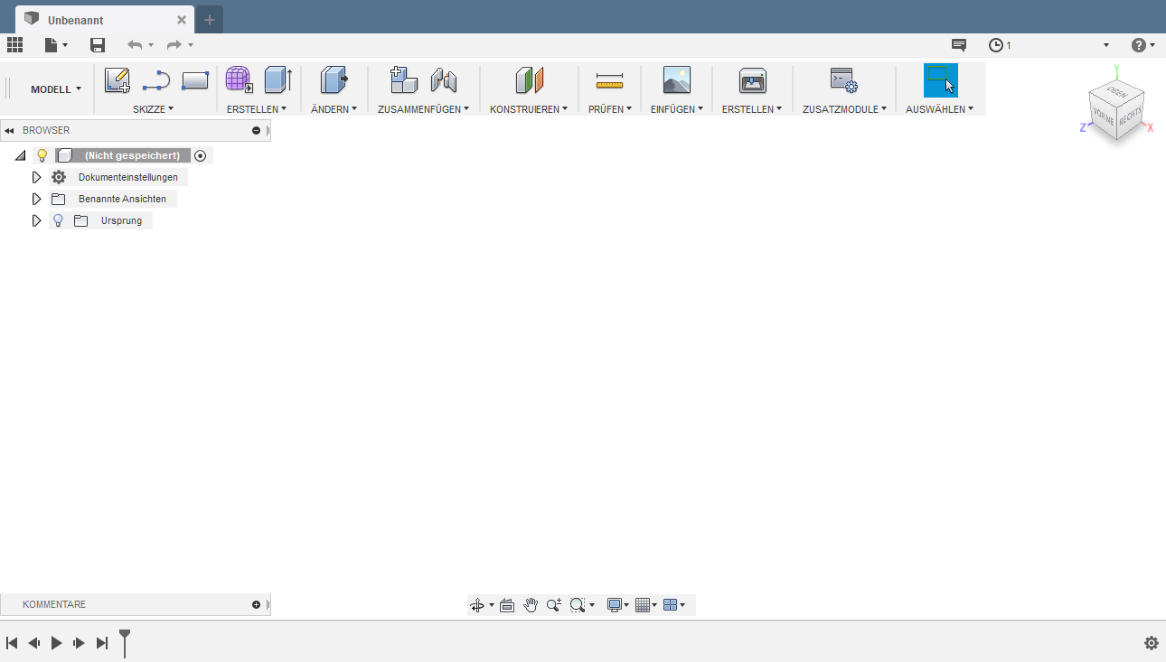1166x662 pixels.
Task: Select the 3D Print tool icon
Action: pyautogui.click(x=753, y=80)
